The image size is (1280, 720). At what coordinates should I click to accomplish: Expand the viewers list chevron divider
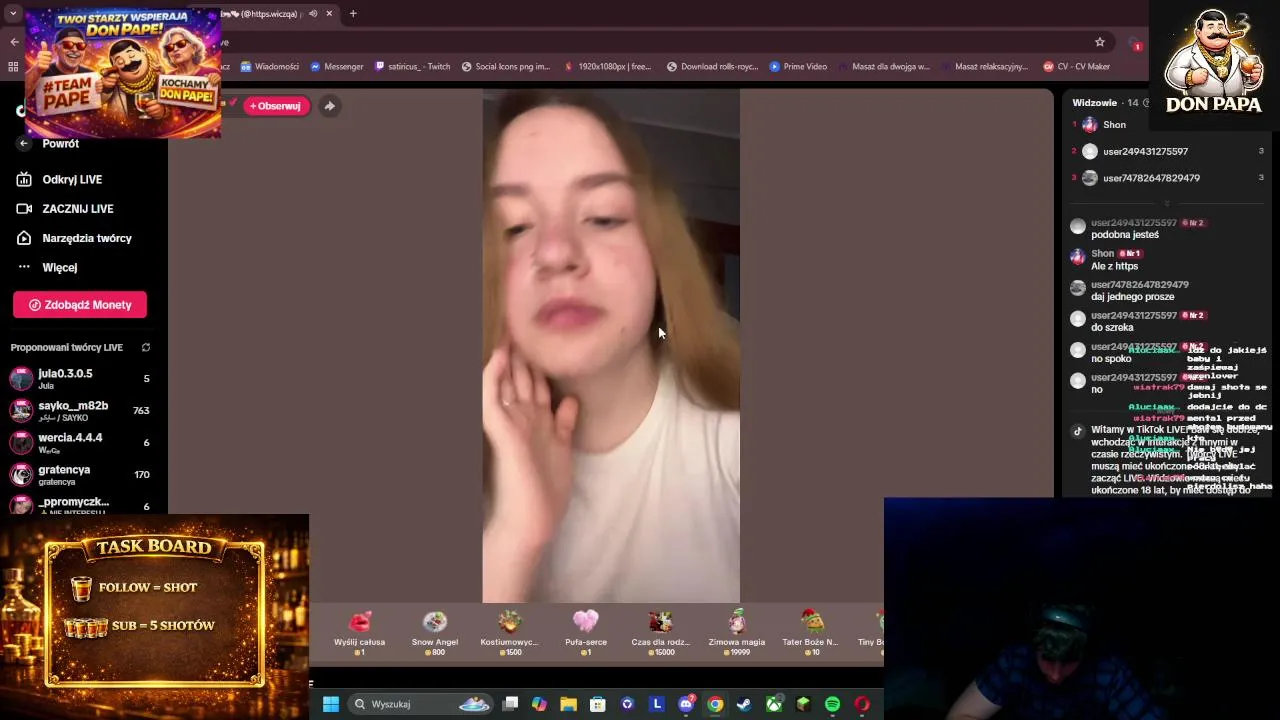(1166, 204)
